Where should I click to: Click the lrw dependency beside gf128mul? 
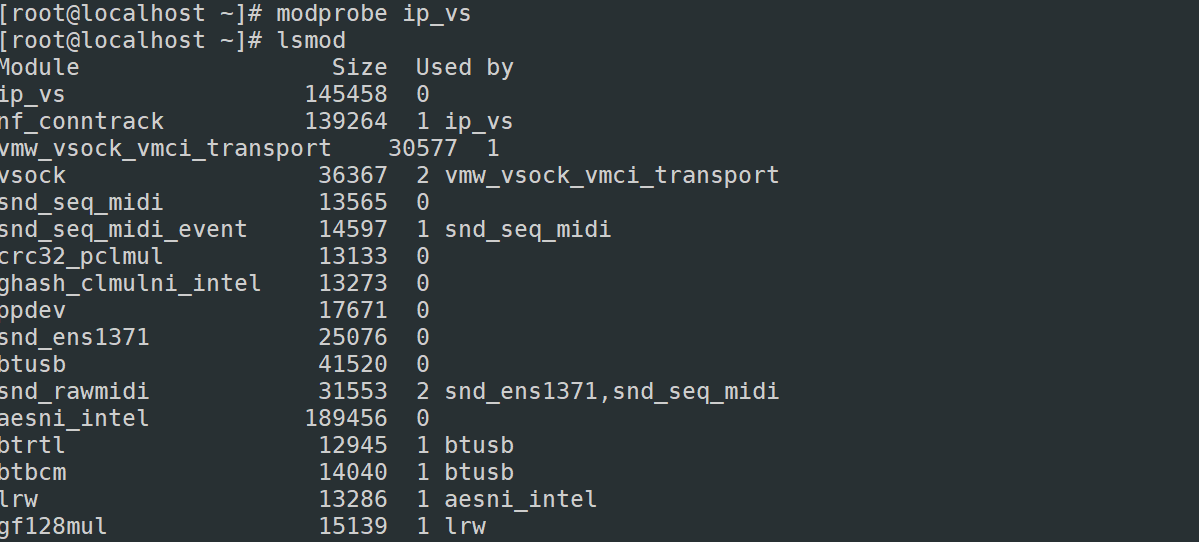click(x=465, y=526)
